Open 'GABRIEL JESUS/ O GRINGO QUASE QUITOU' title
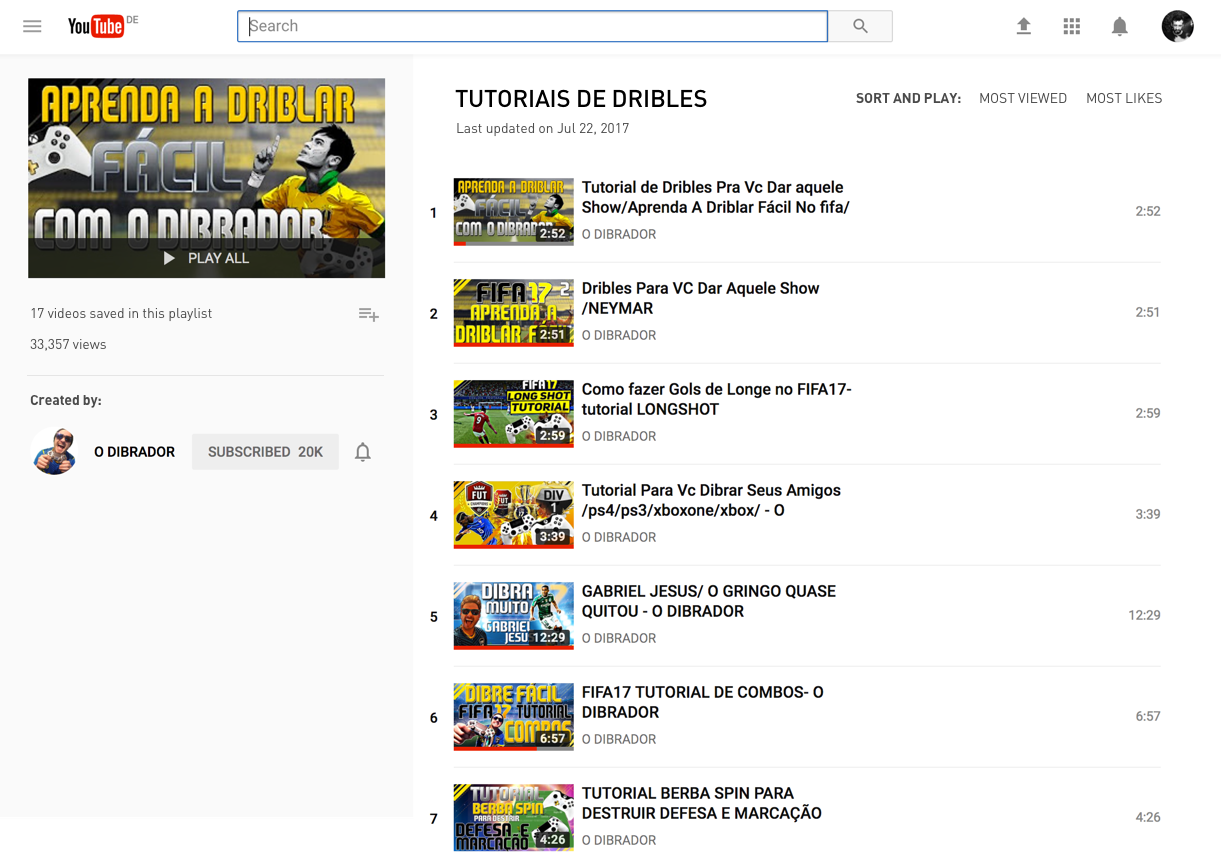Screen dimensions: 1221x866 [708, 601]
